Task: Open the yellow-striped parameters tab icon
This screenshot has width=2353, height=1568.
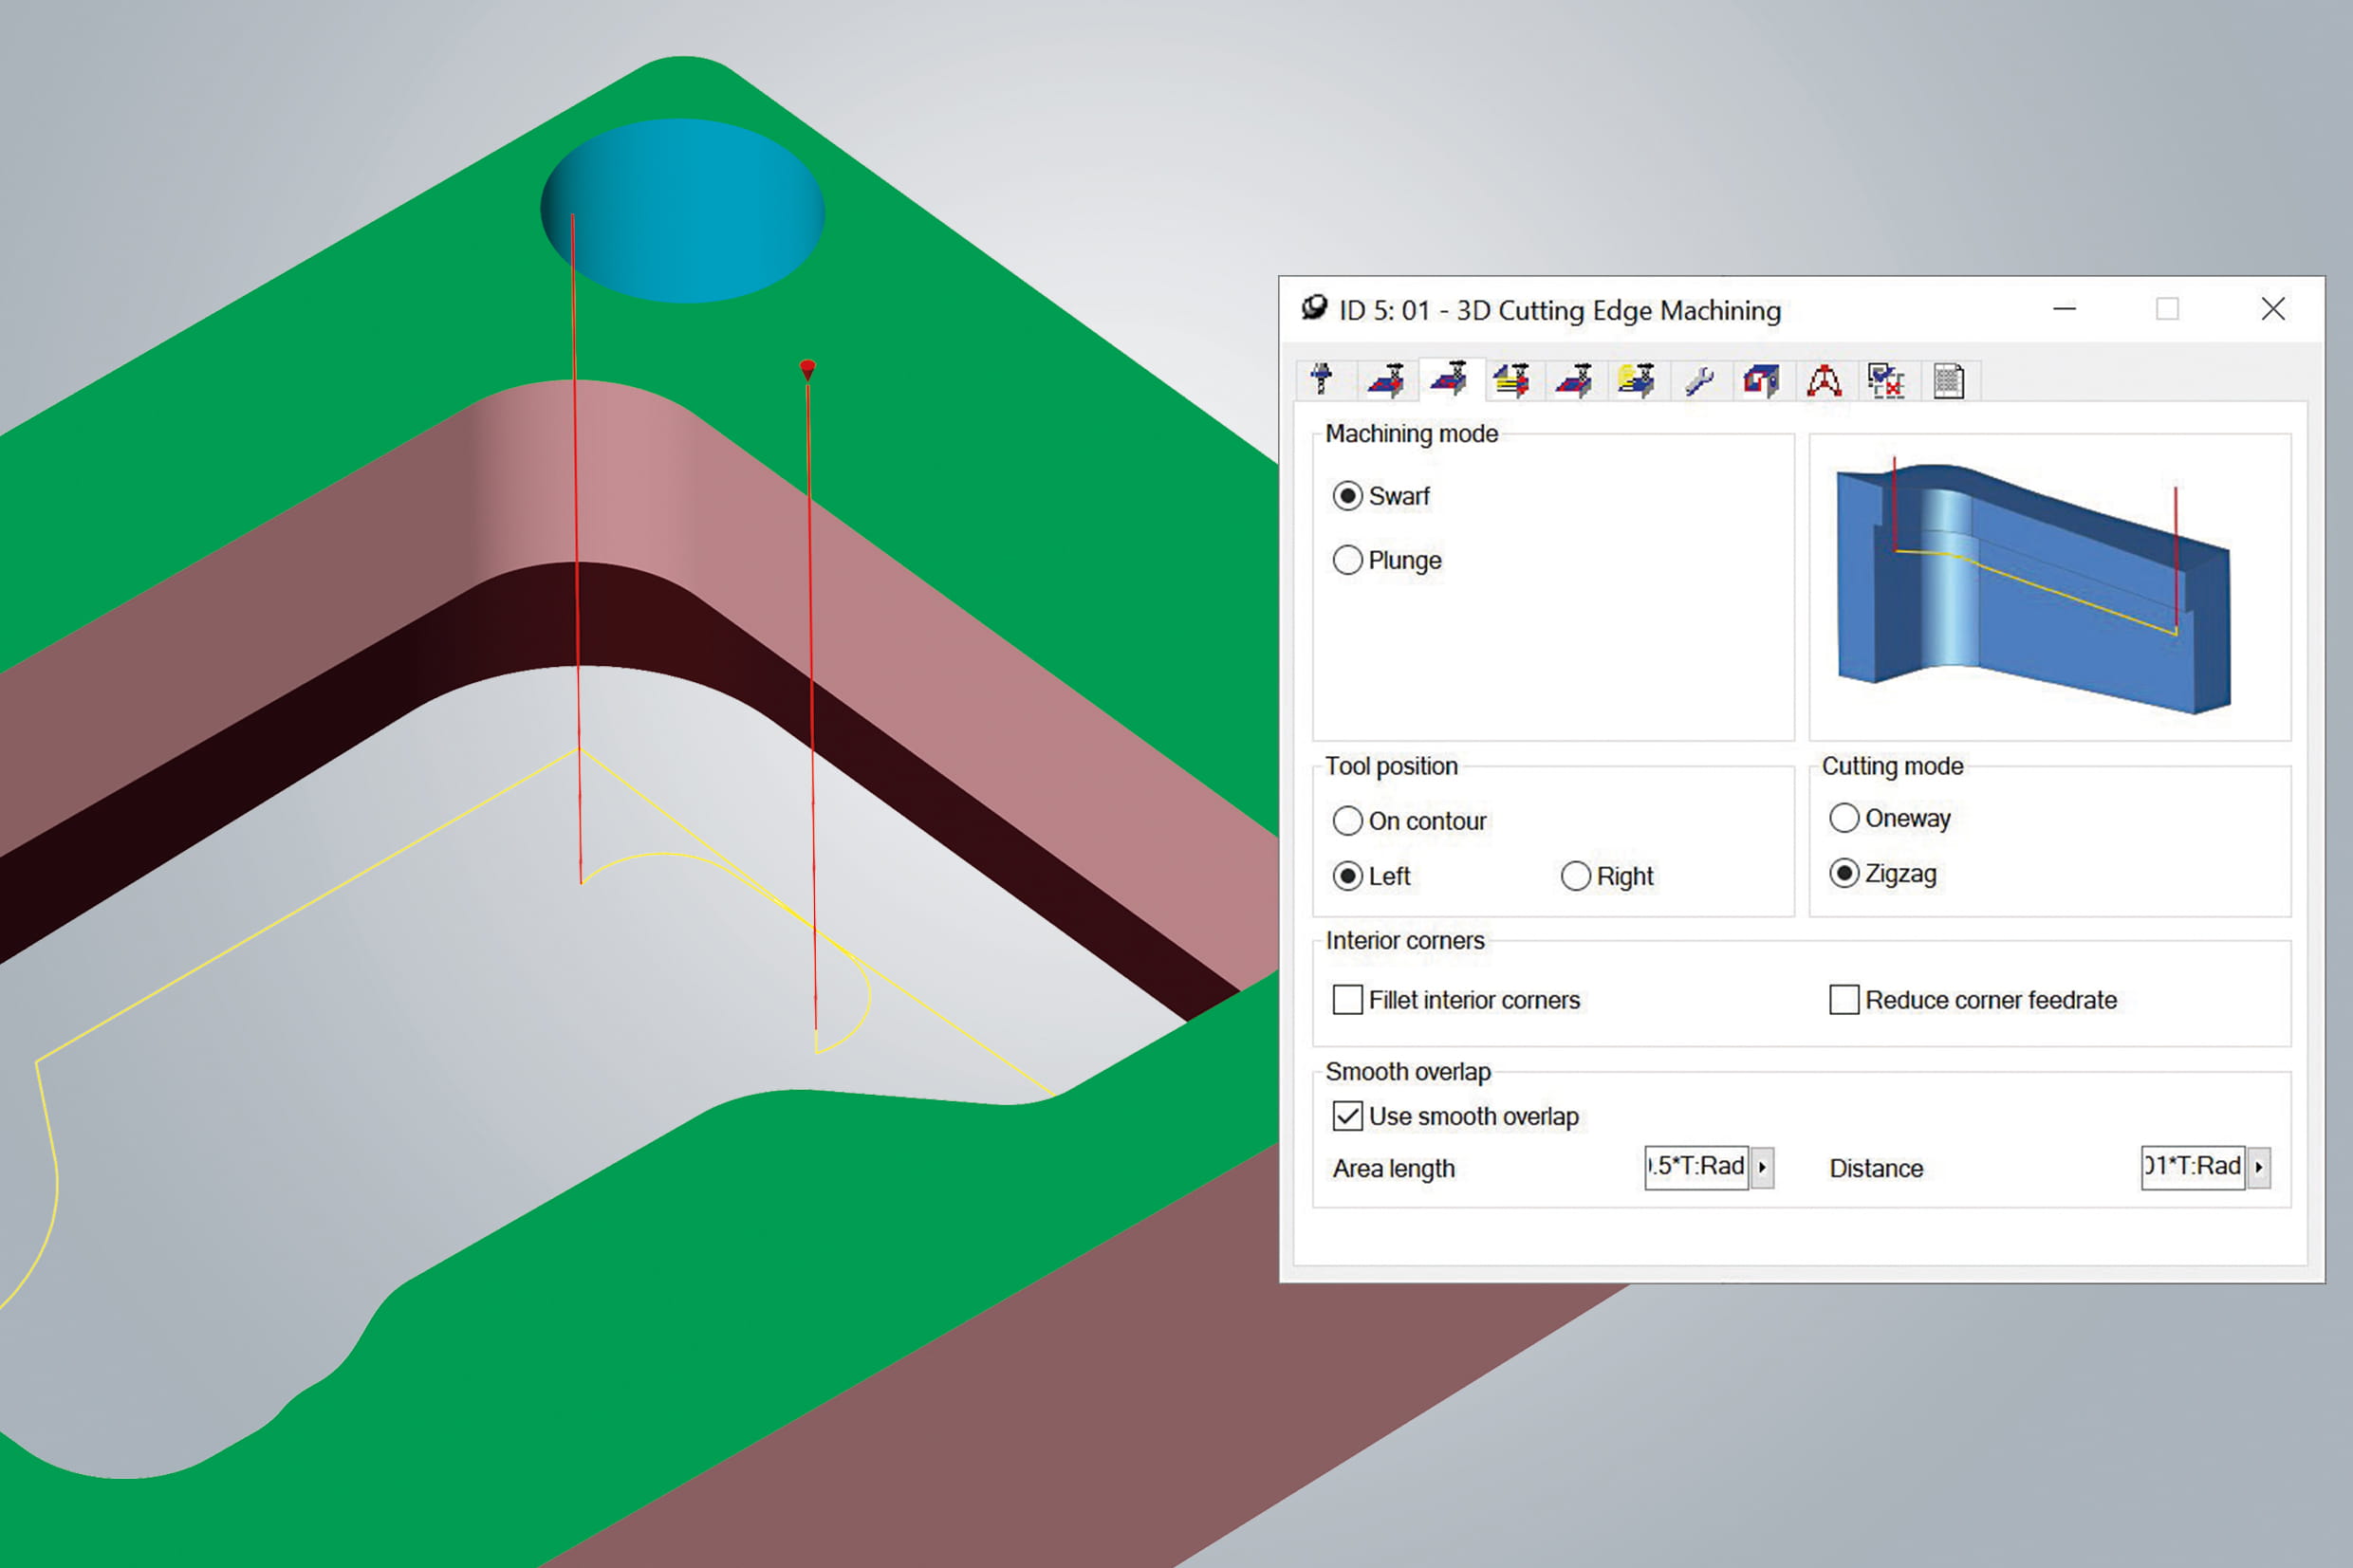Action: [1511, 380]
